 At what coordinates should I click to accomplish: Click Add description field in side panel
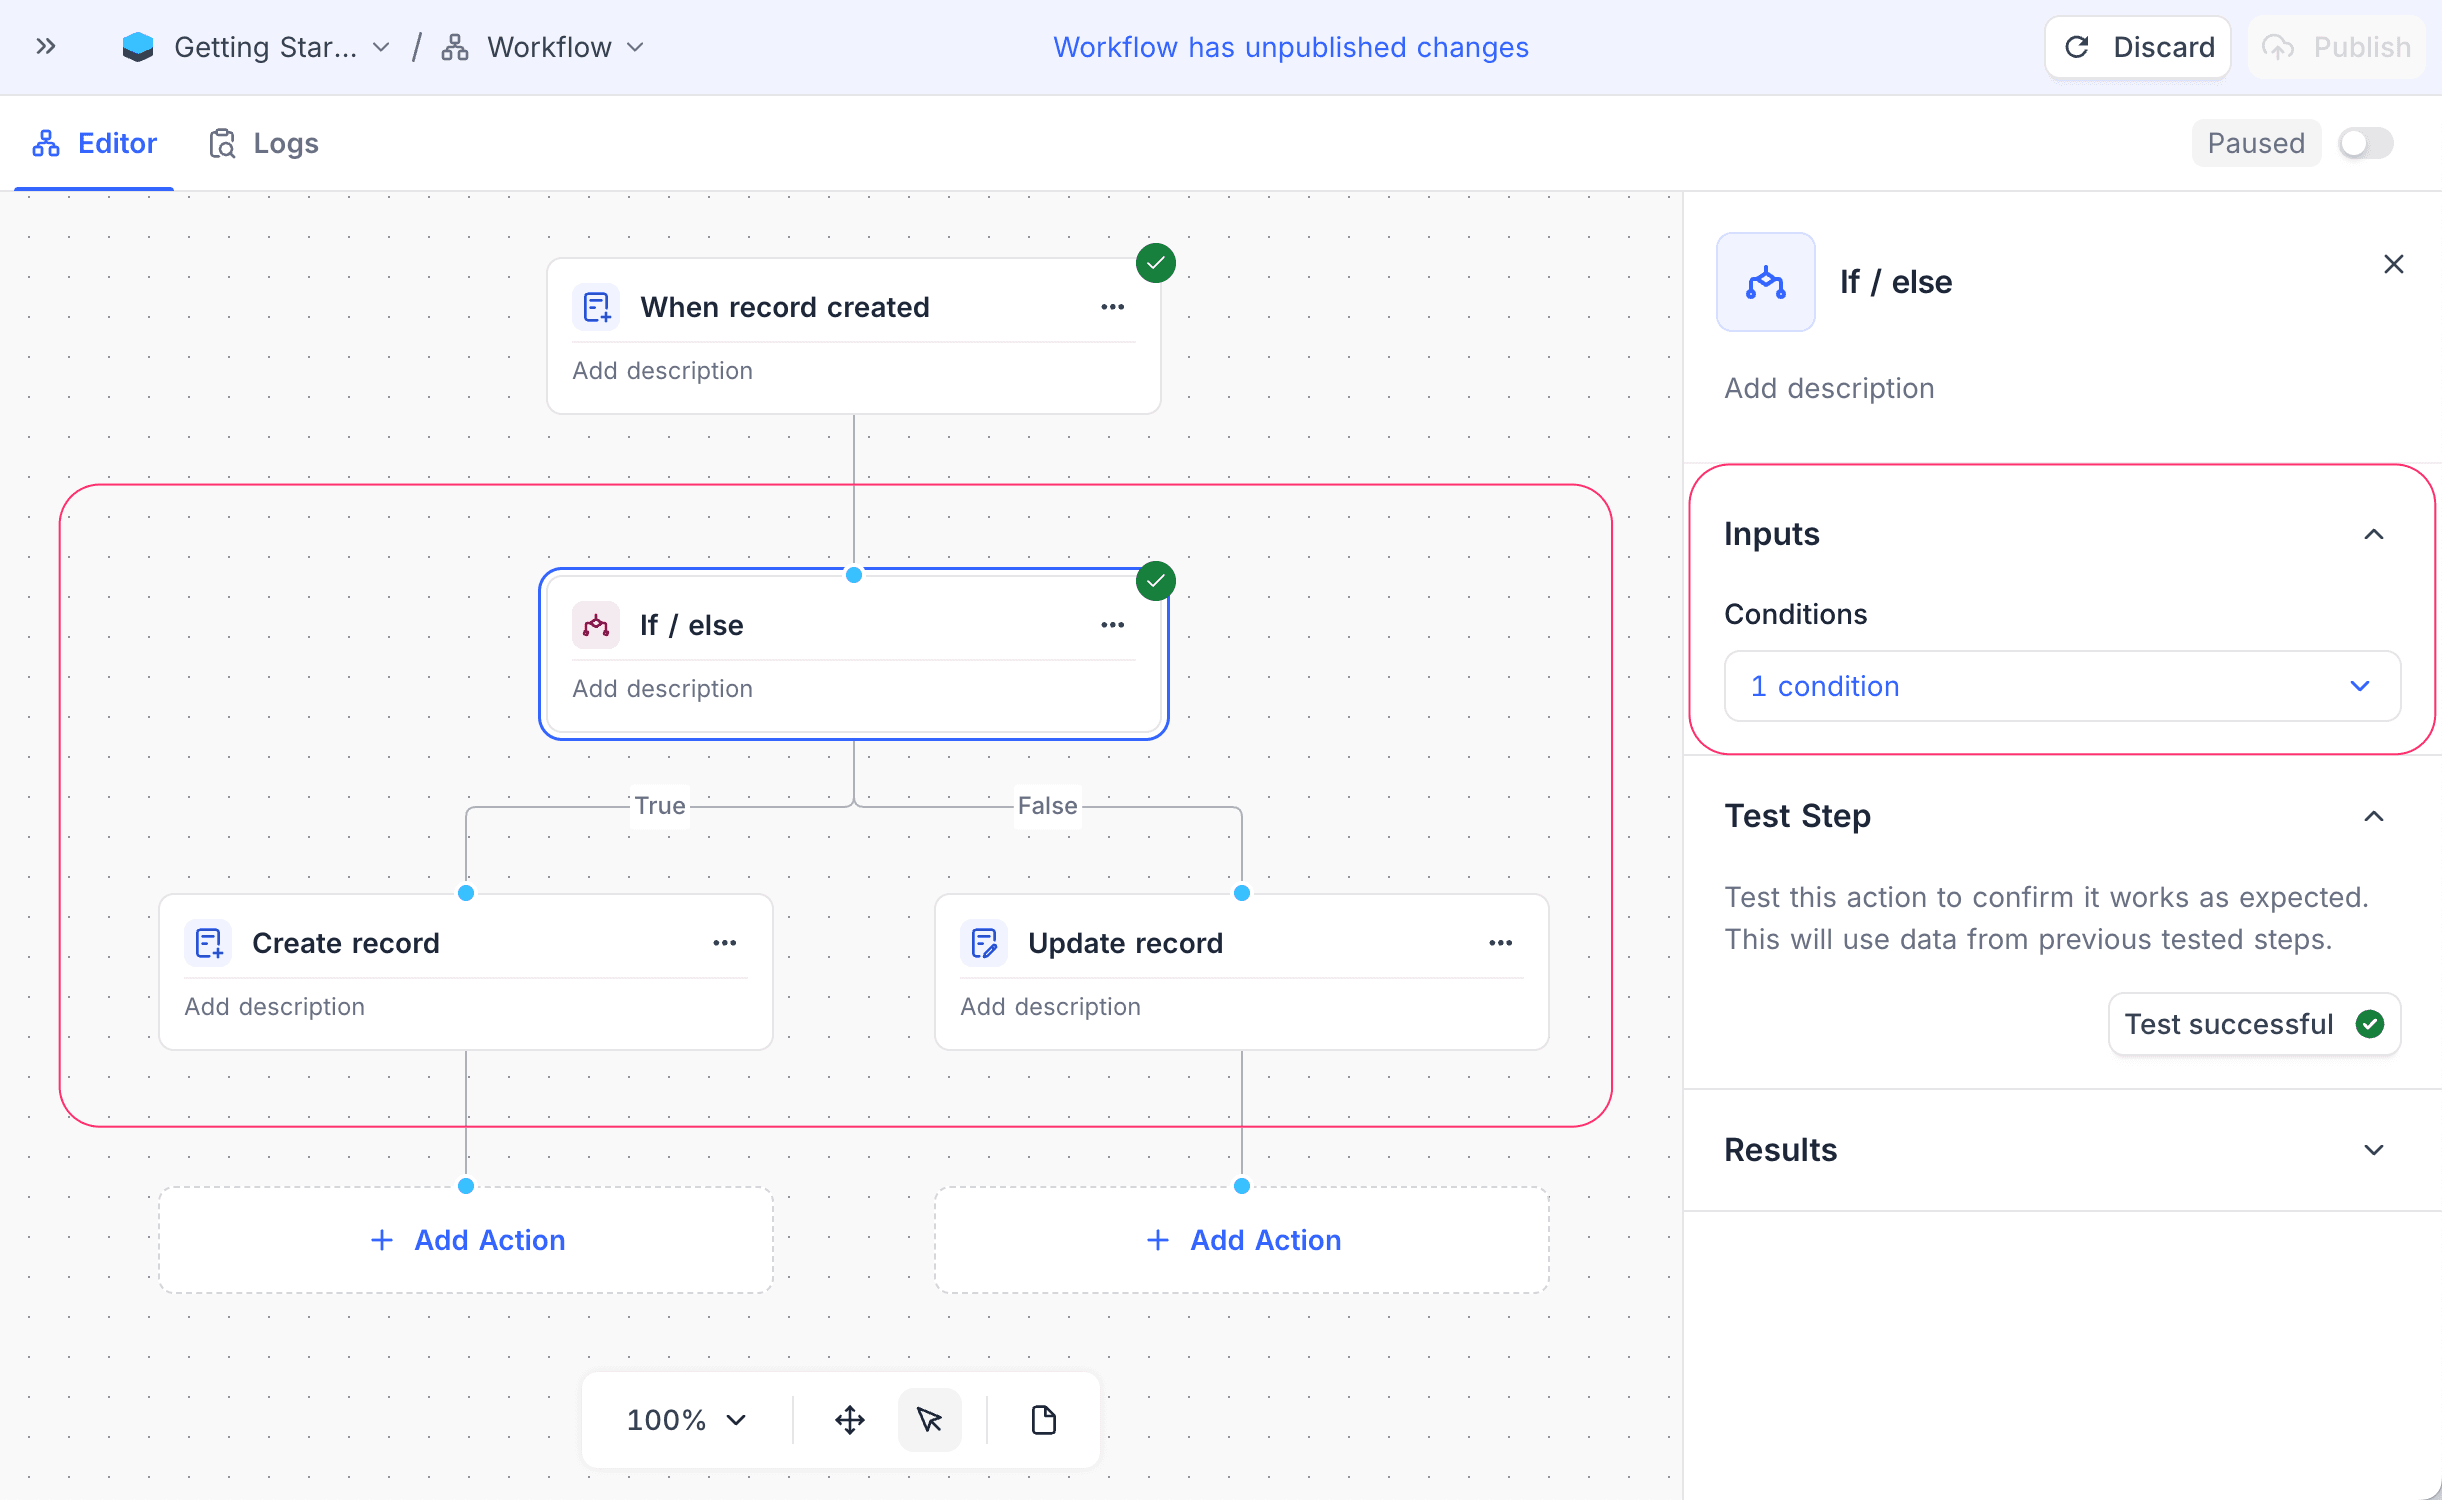click(x=1829, y=388)
